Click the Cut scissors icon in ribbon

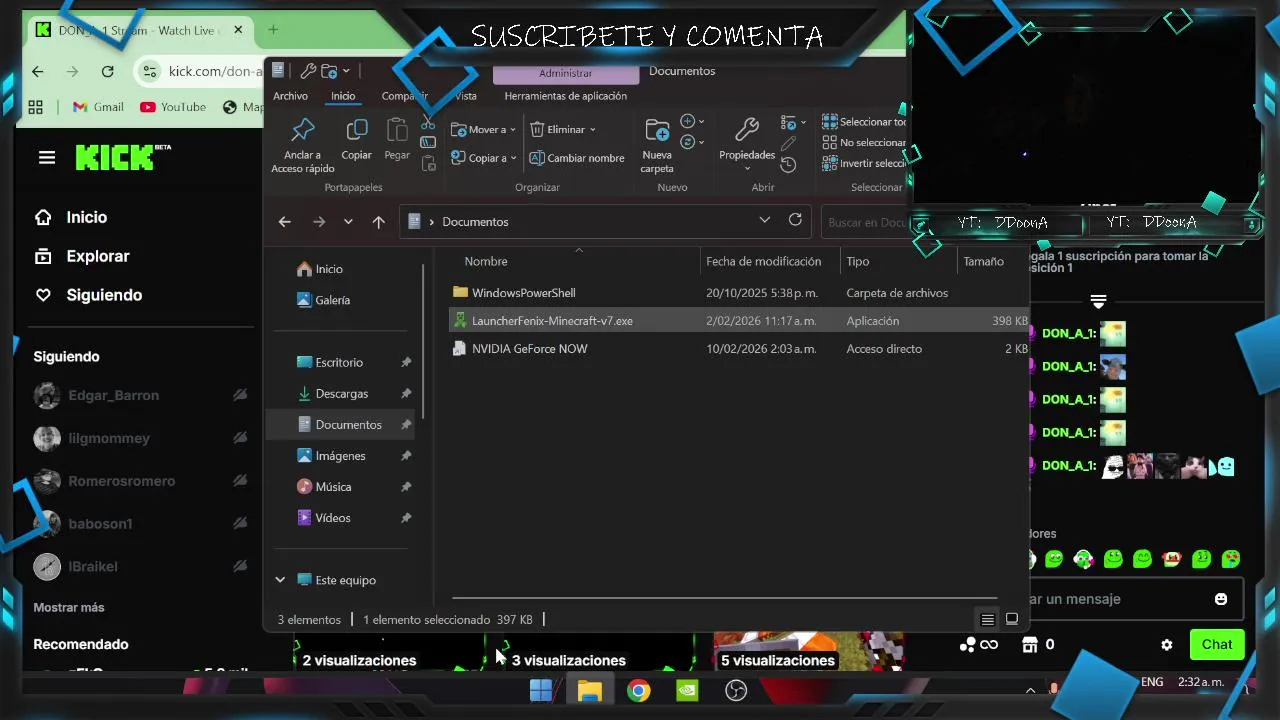click(428, 122)
